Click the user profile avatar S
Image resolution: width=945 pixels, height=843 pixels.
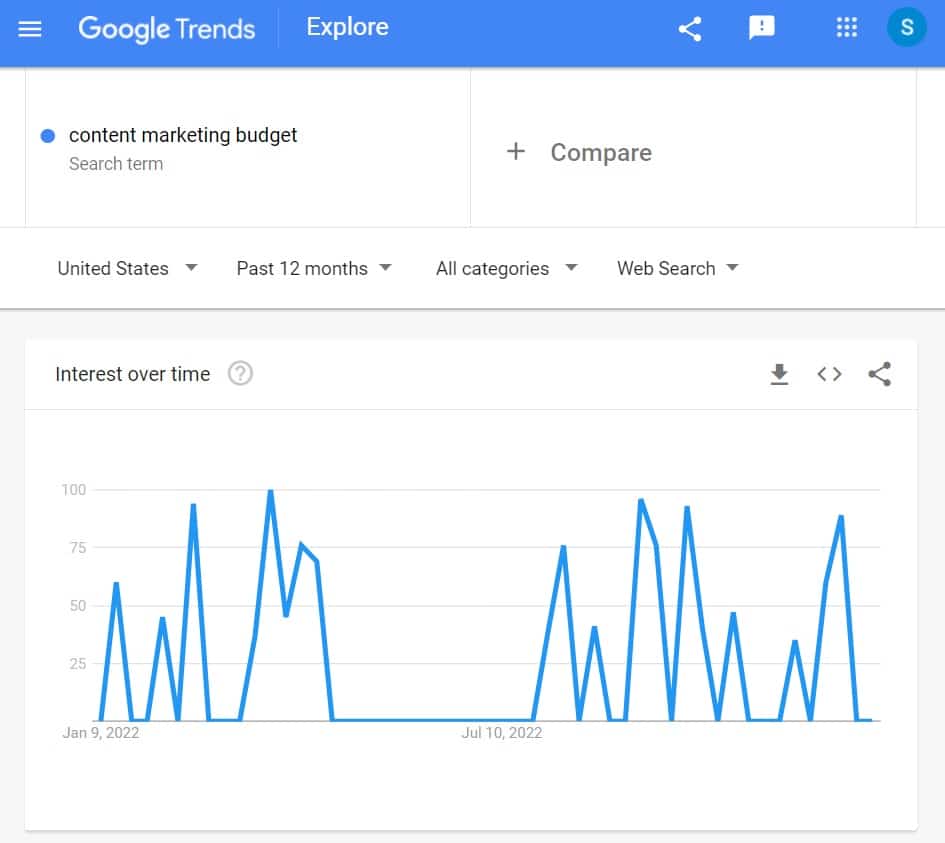[906, 27]
